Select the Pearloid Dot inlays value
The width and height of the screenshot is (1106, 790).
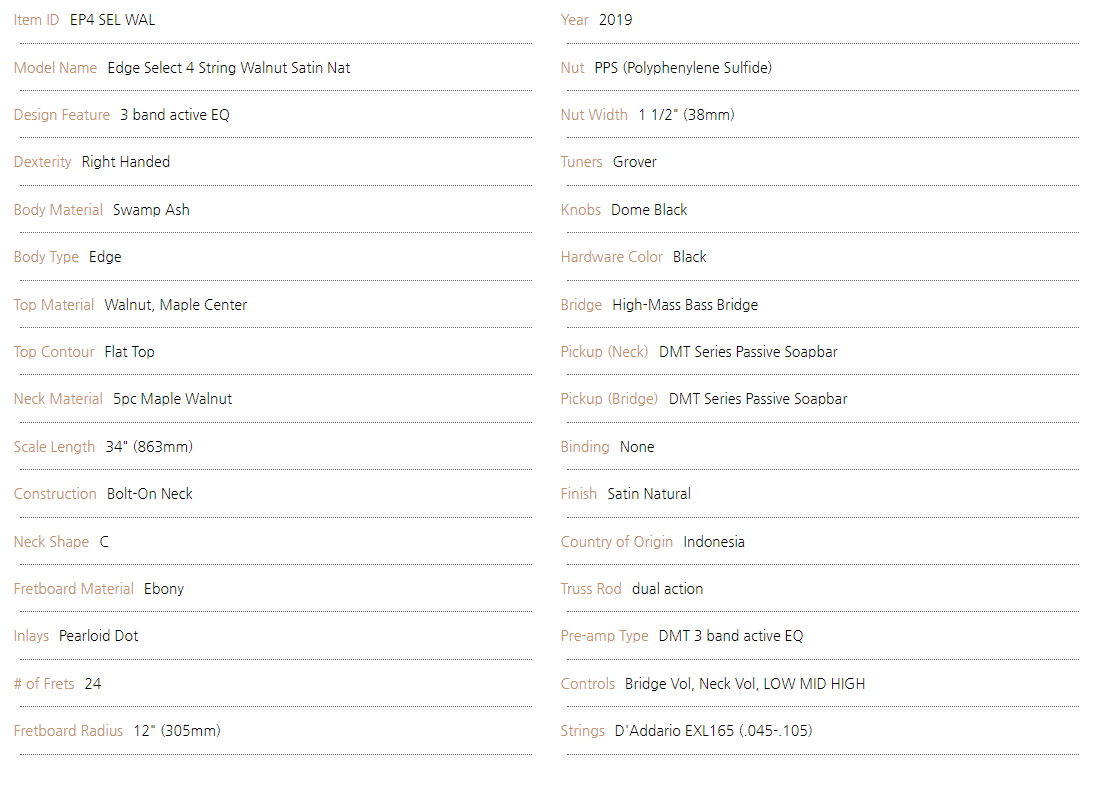pyautogui.click(x=99, y=636)
